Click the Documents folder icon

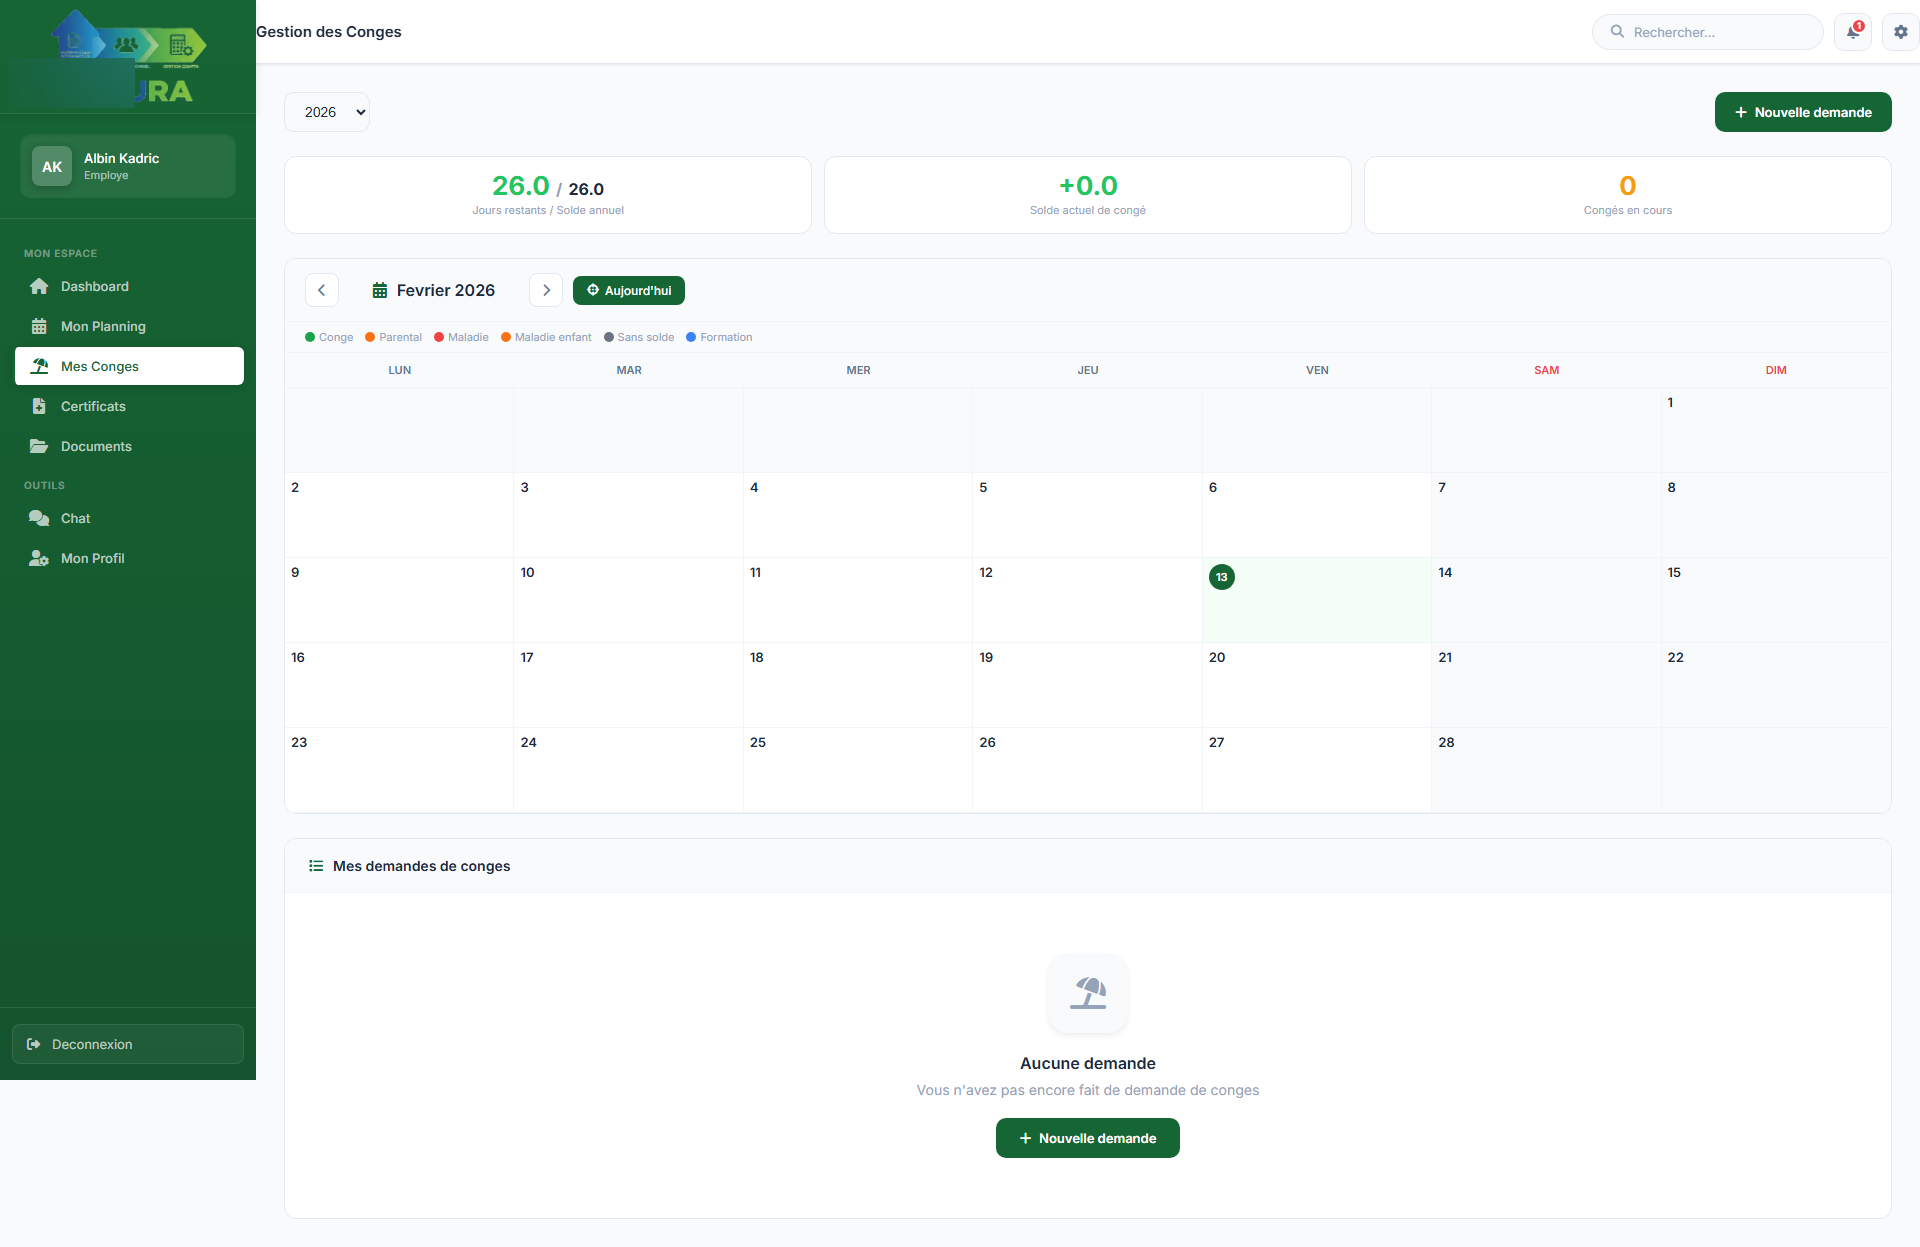click(x=39, y=447)
